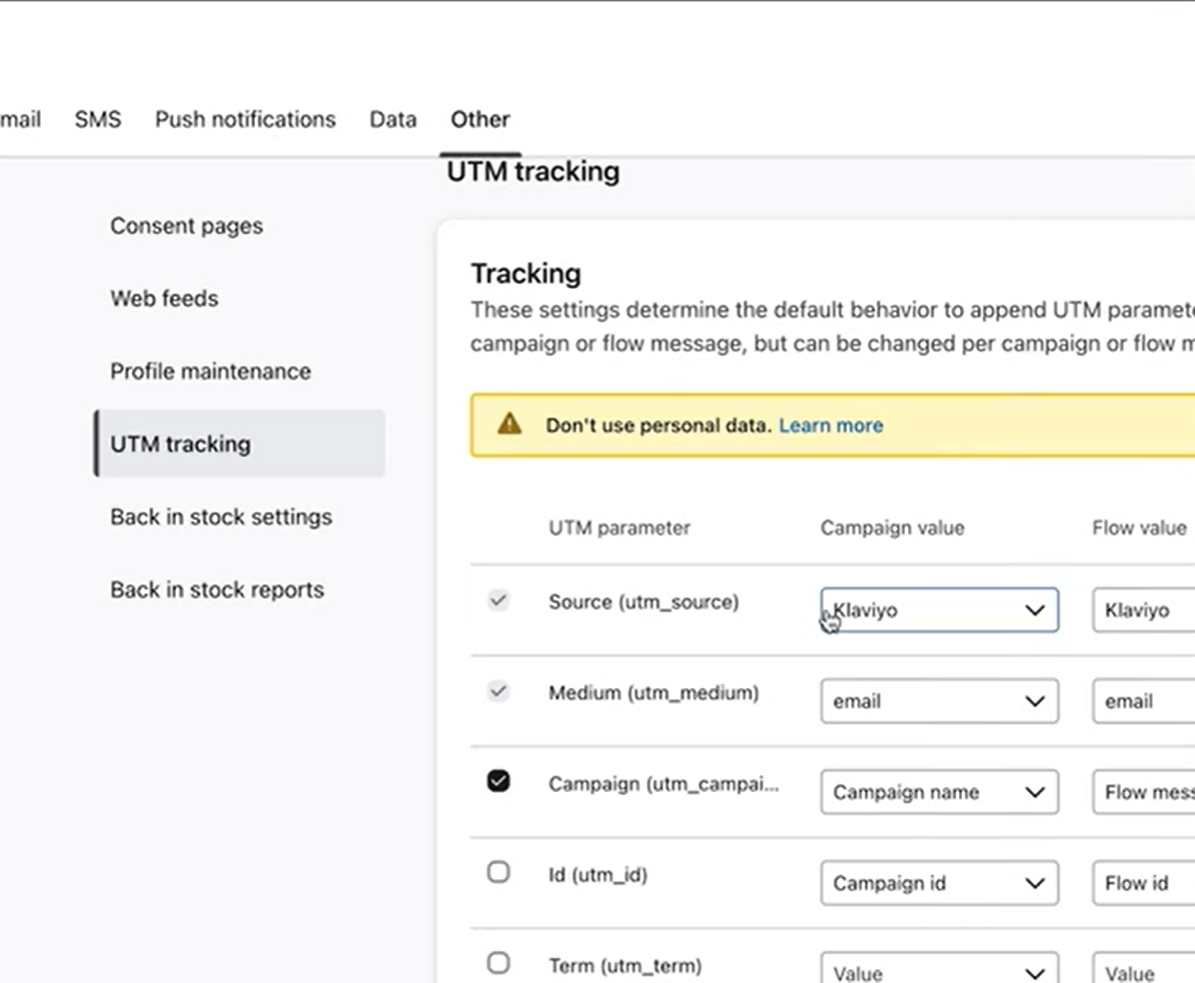The height and width of the screenshot is (983, 1195).
Task: Open the Source flow value Klaviyo dropdown
Action: (x=1144, y=610)
